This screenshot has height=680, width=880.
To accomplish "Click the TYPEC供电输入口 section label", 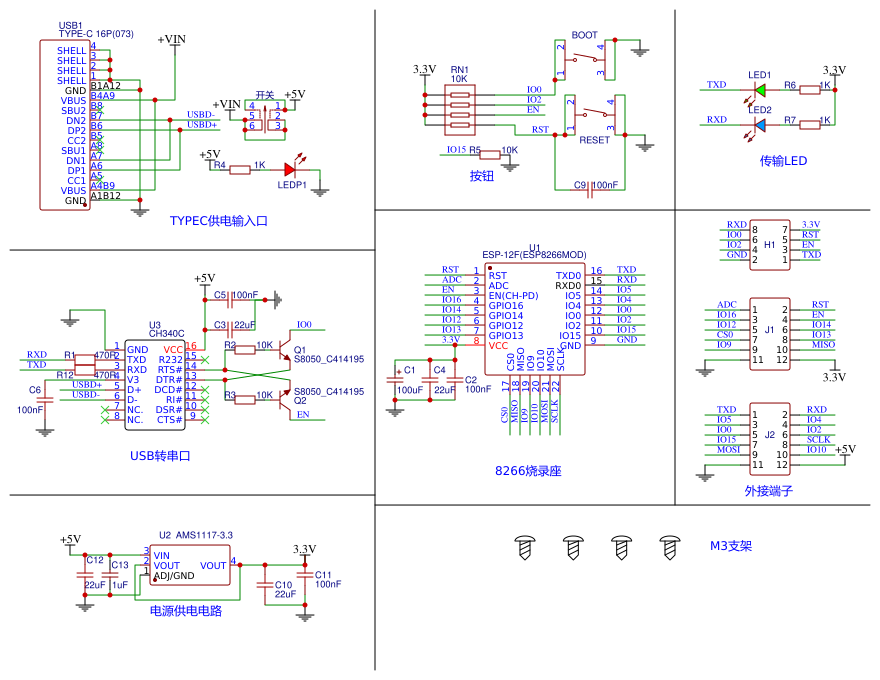I will (x=218, y=221).
